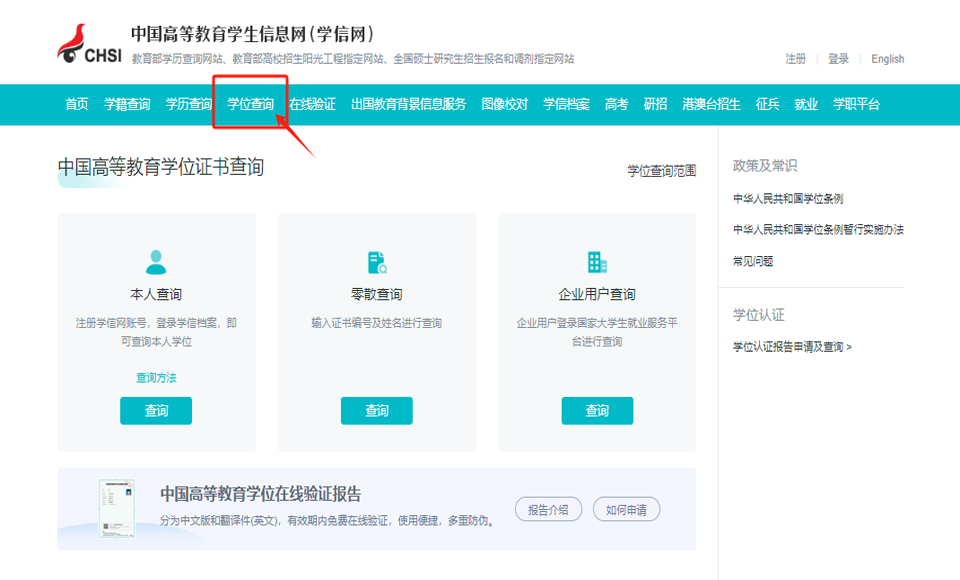Click the 报告介绍 button
The image size is (960, 580).
coord(548,510)
